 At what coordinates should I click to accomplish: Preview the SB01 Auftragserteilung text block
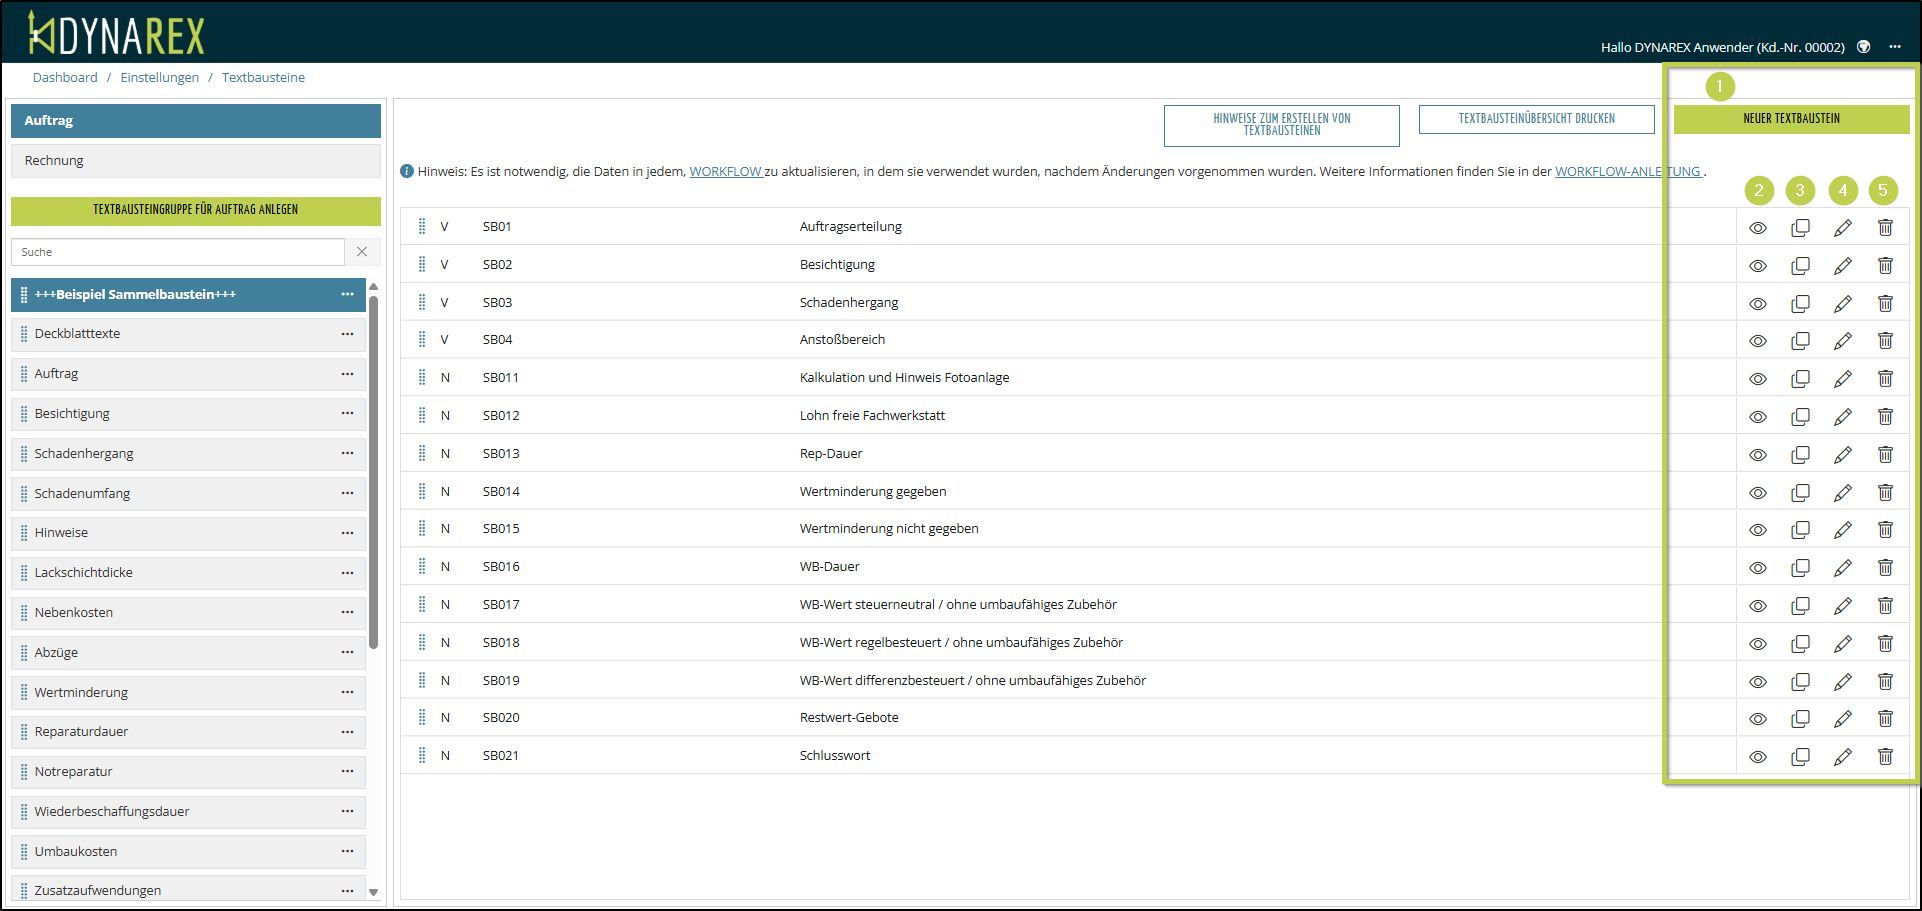[x=1757, y=228]
